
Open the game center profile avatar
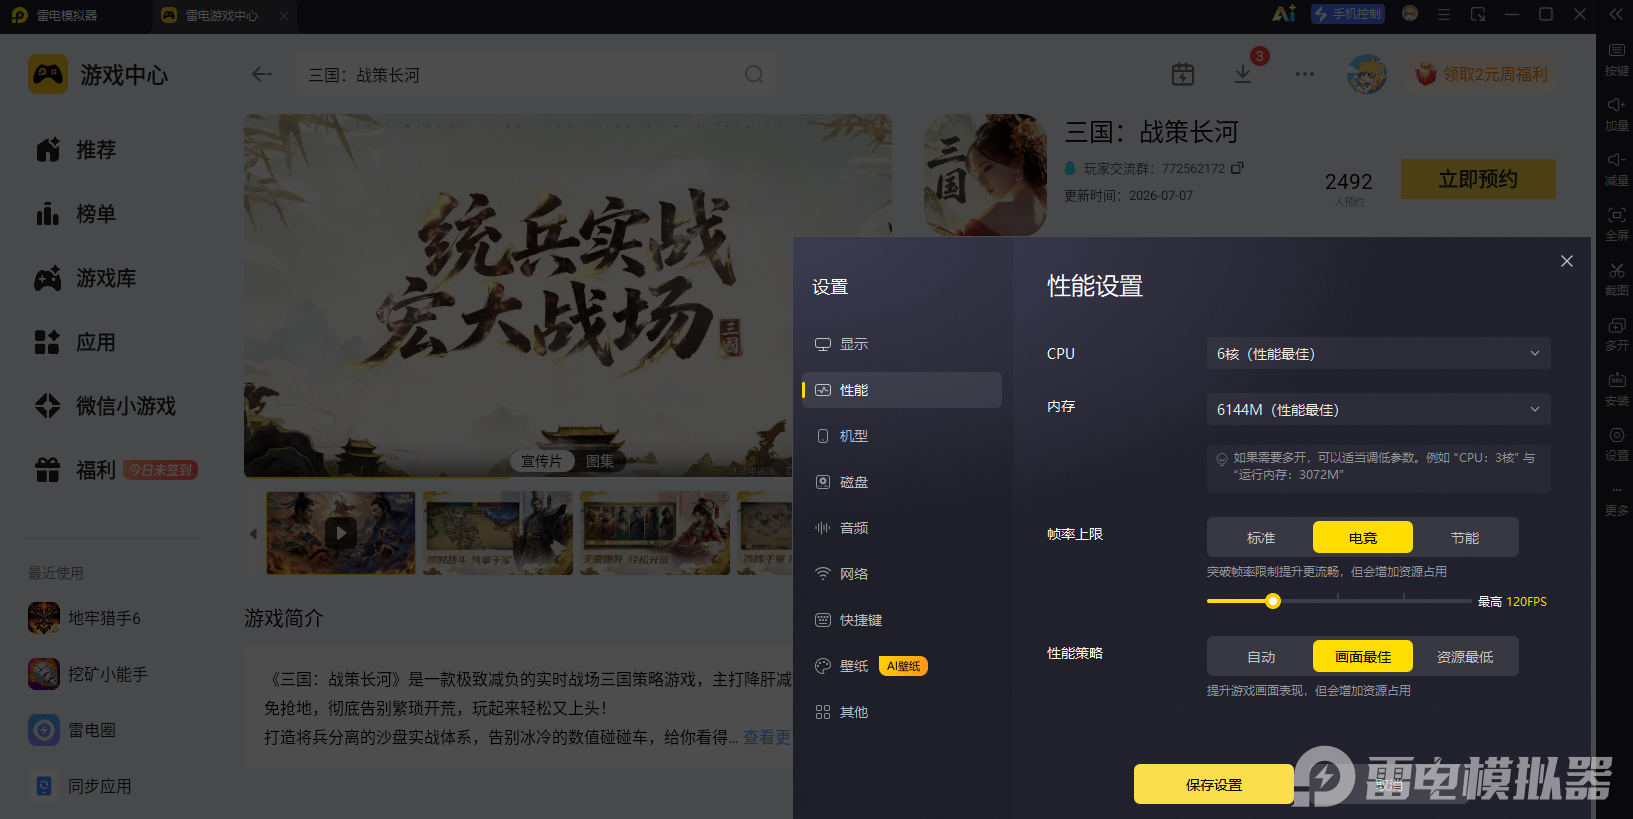click(x=1366, y=74)
